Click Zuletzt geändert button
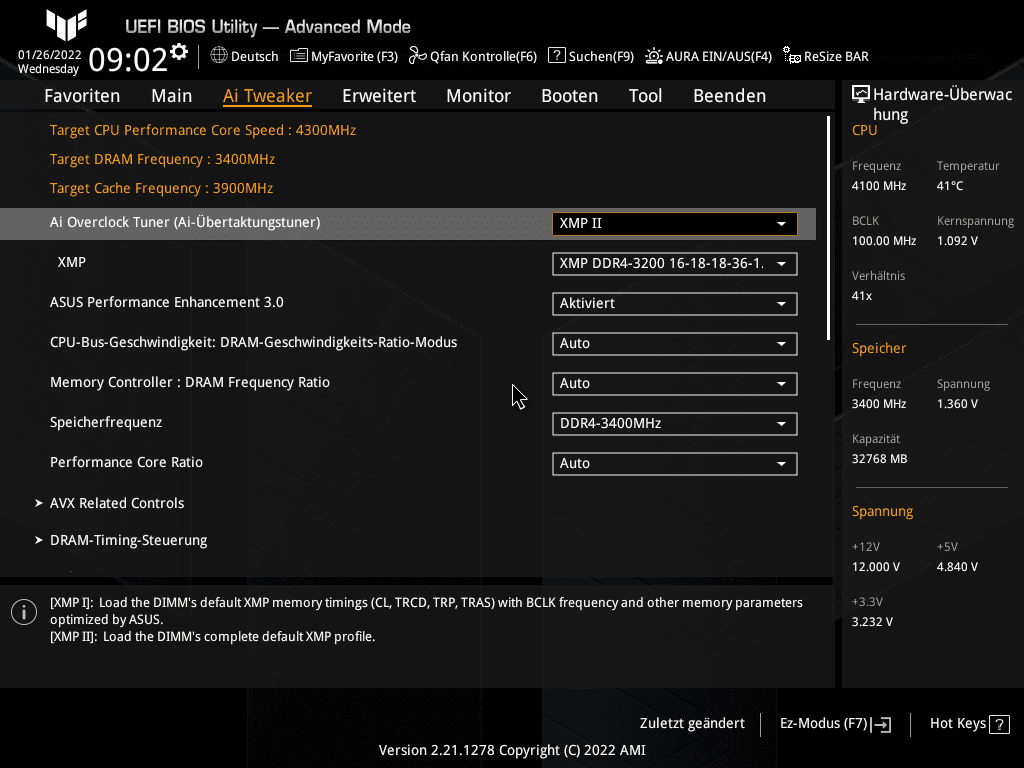 (x=692, y=723)
